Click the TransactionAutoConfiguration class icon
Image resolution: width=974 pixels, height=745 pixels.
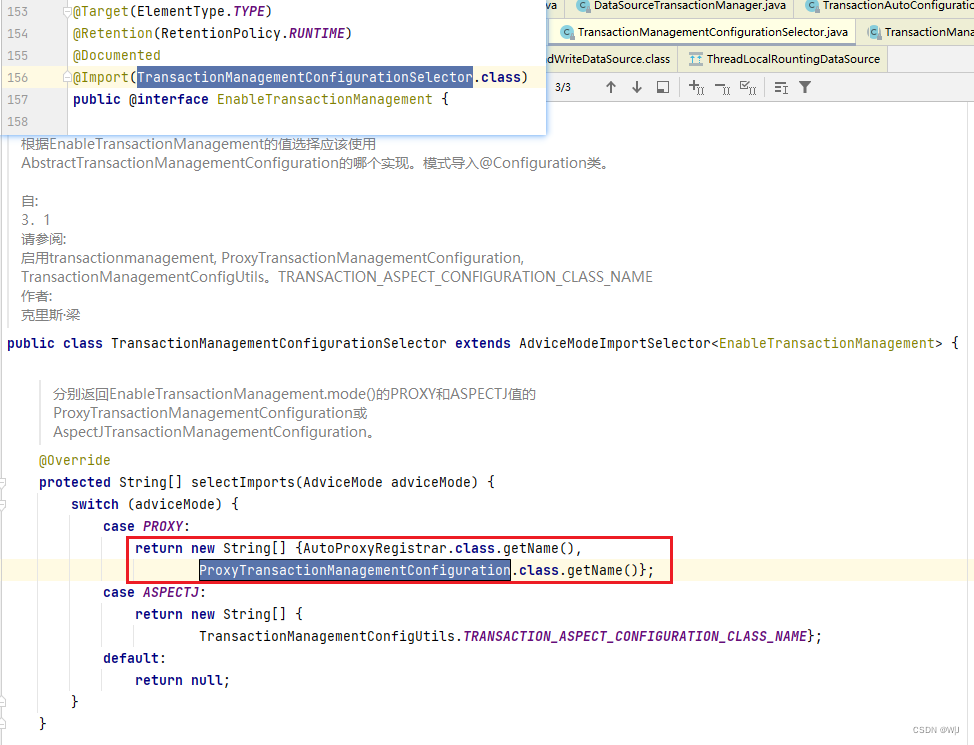coord(811,6)
